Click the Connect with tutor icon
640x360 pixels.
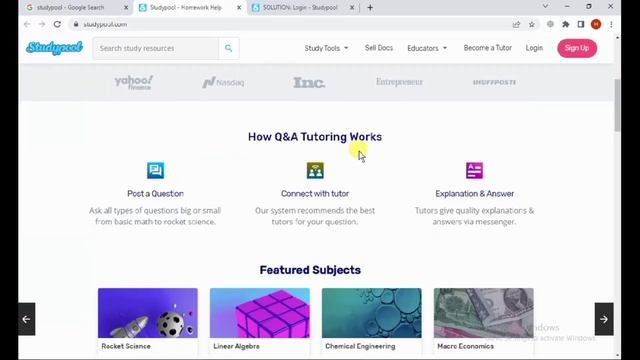click(x=315, y=170)
